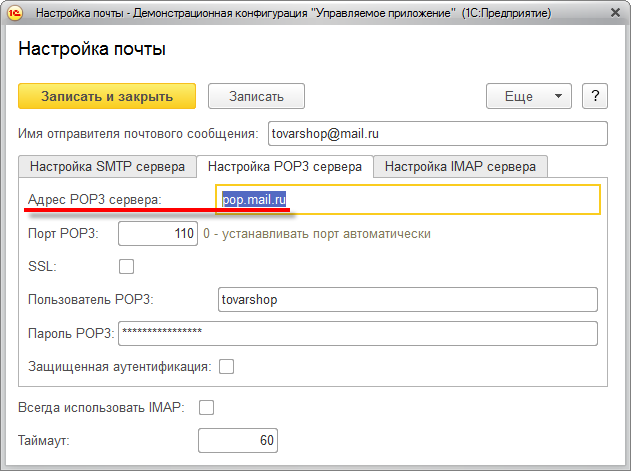The width and height of the screenshot is (631, 471).
Task: Toggle the "Защищенная аутентификация" checkbox
Action: click(x=227, y=366)
